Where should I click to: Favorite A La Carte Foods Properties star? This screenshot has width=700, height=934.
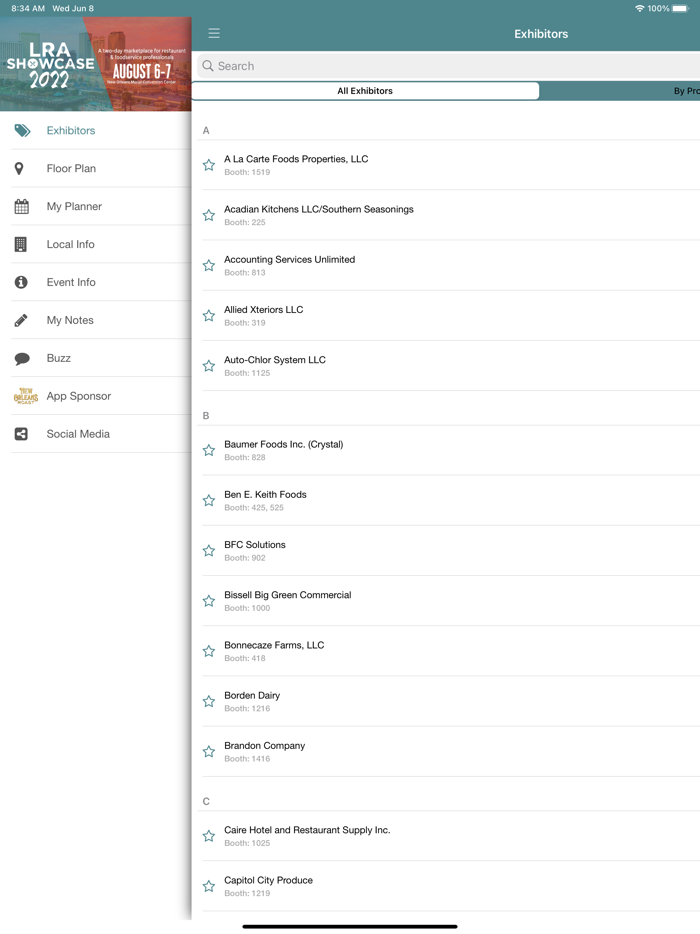209,165
